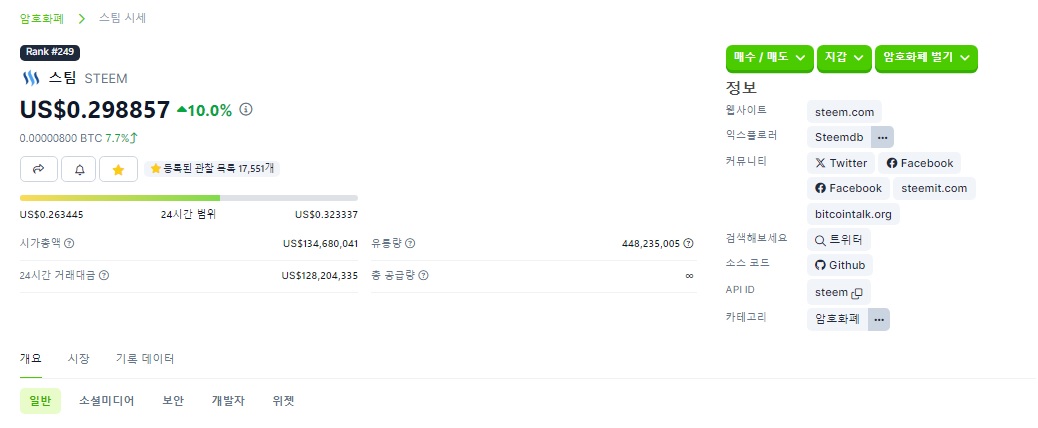
Task: Switch to the 시장 tab
Action: point(78,359)
